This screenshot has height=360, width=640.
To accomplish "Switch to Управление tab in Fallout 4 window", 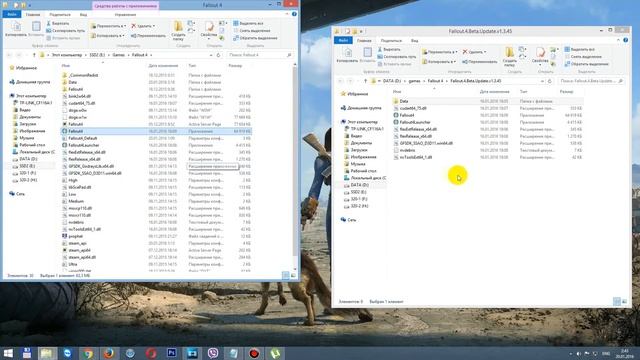I will point(125,14).
